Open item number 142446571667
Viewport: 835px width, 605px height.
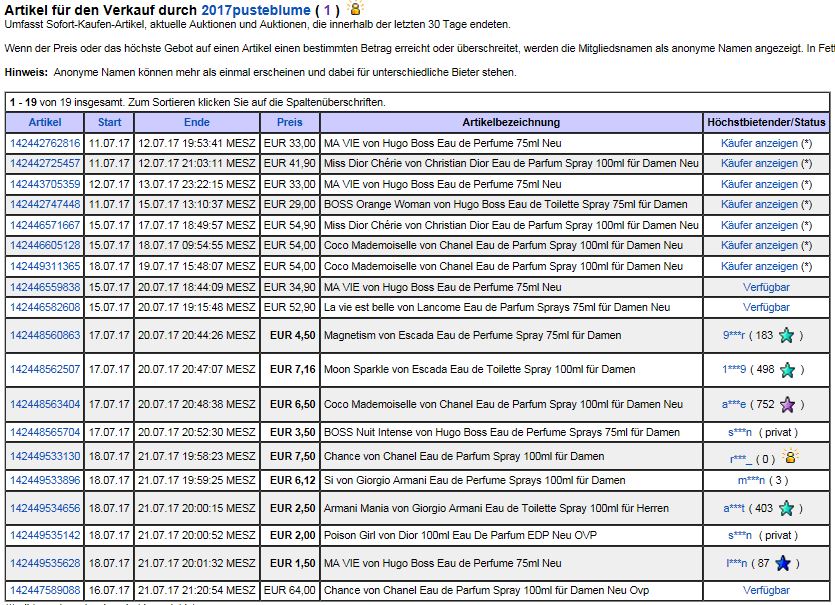pos(45,225)
